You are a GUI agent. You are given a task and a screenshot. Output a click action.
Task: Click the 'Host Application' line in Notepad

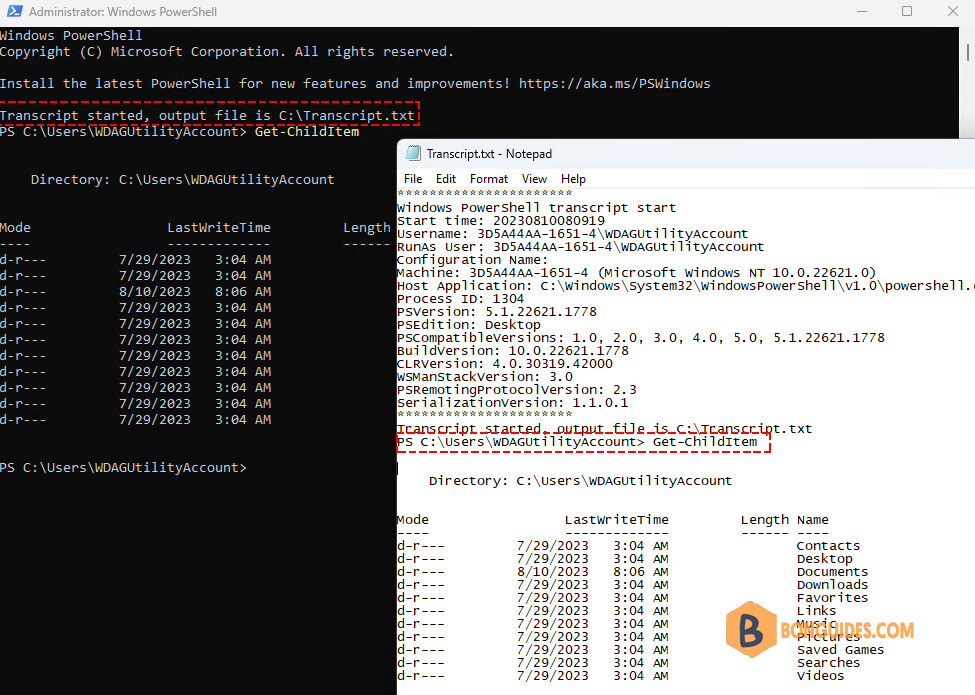(685, 286)
